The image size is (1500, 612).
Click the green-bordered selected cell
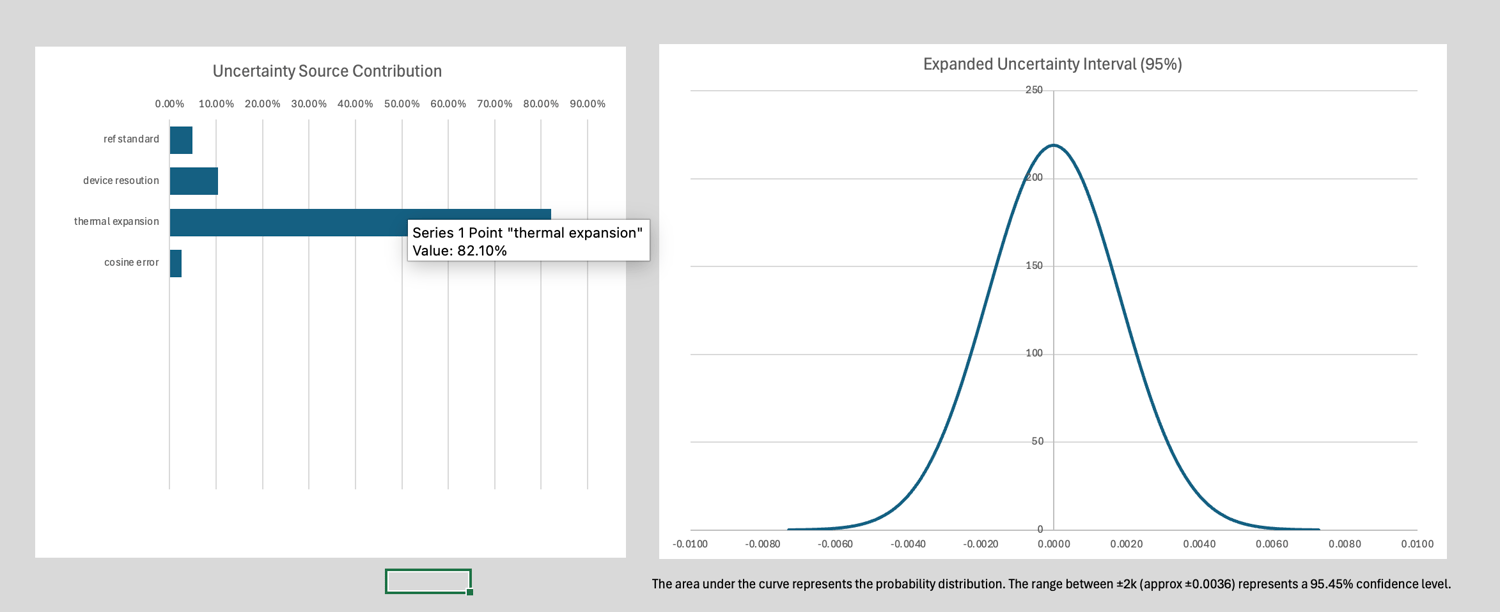tap(427, 581)
